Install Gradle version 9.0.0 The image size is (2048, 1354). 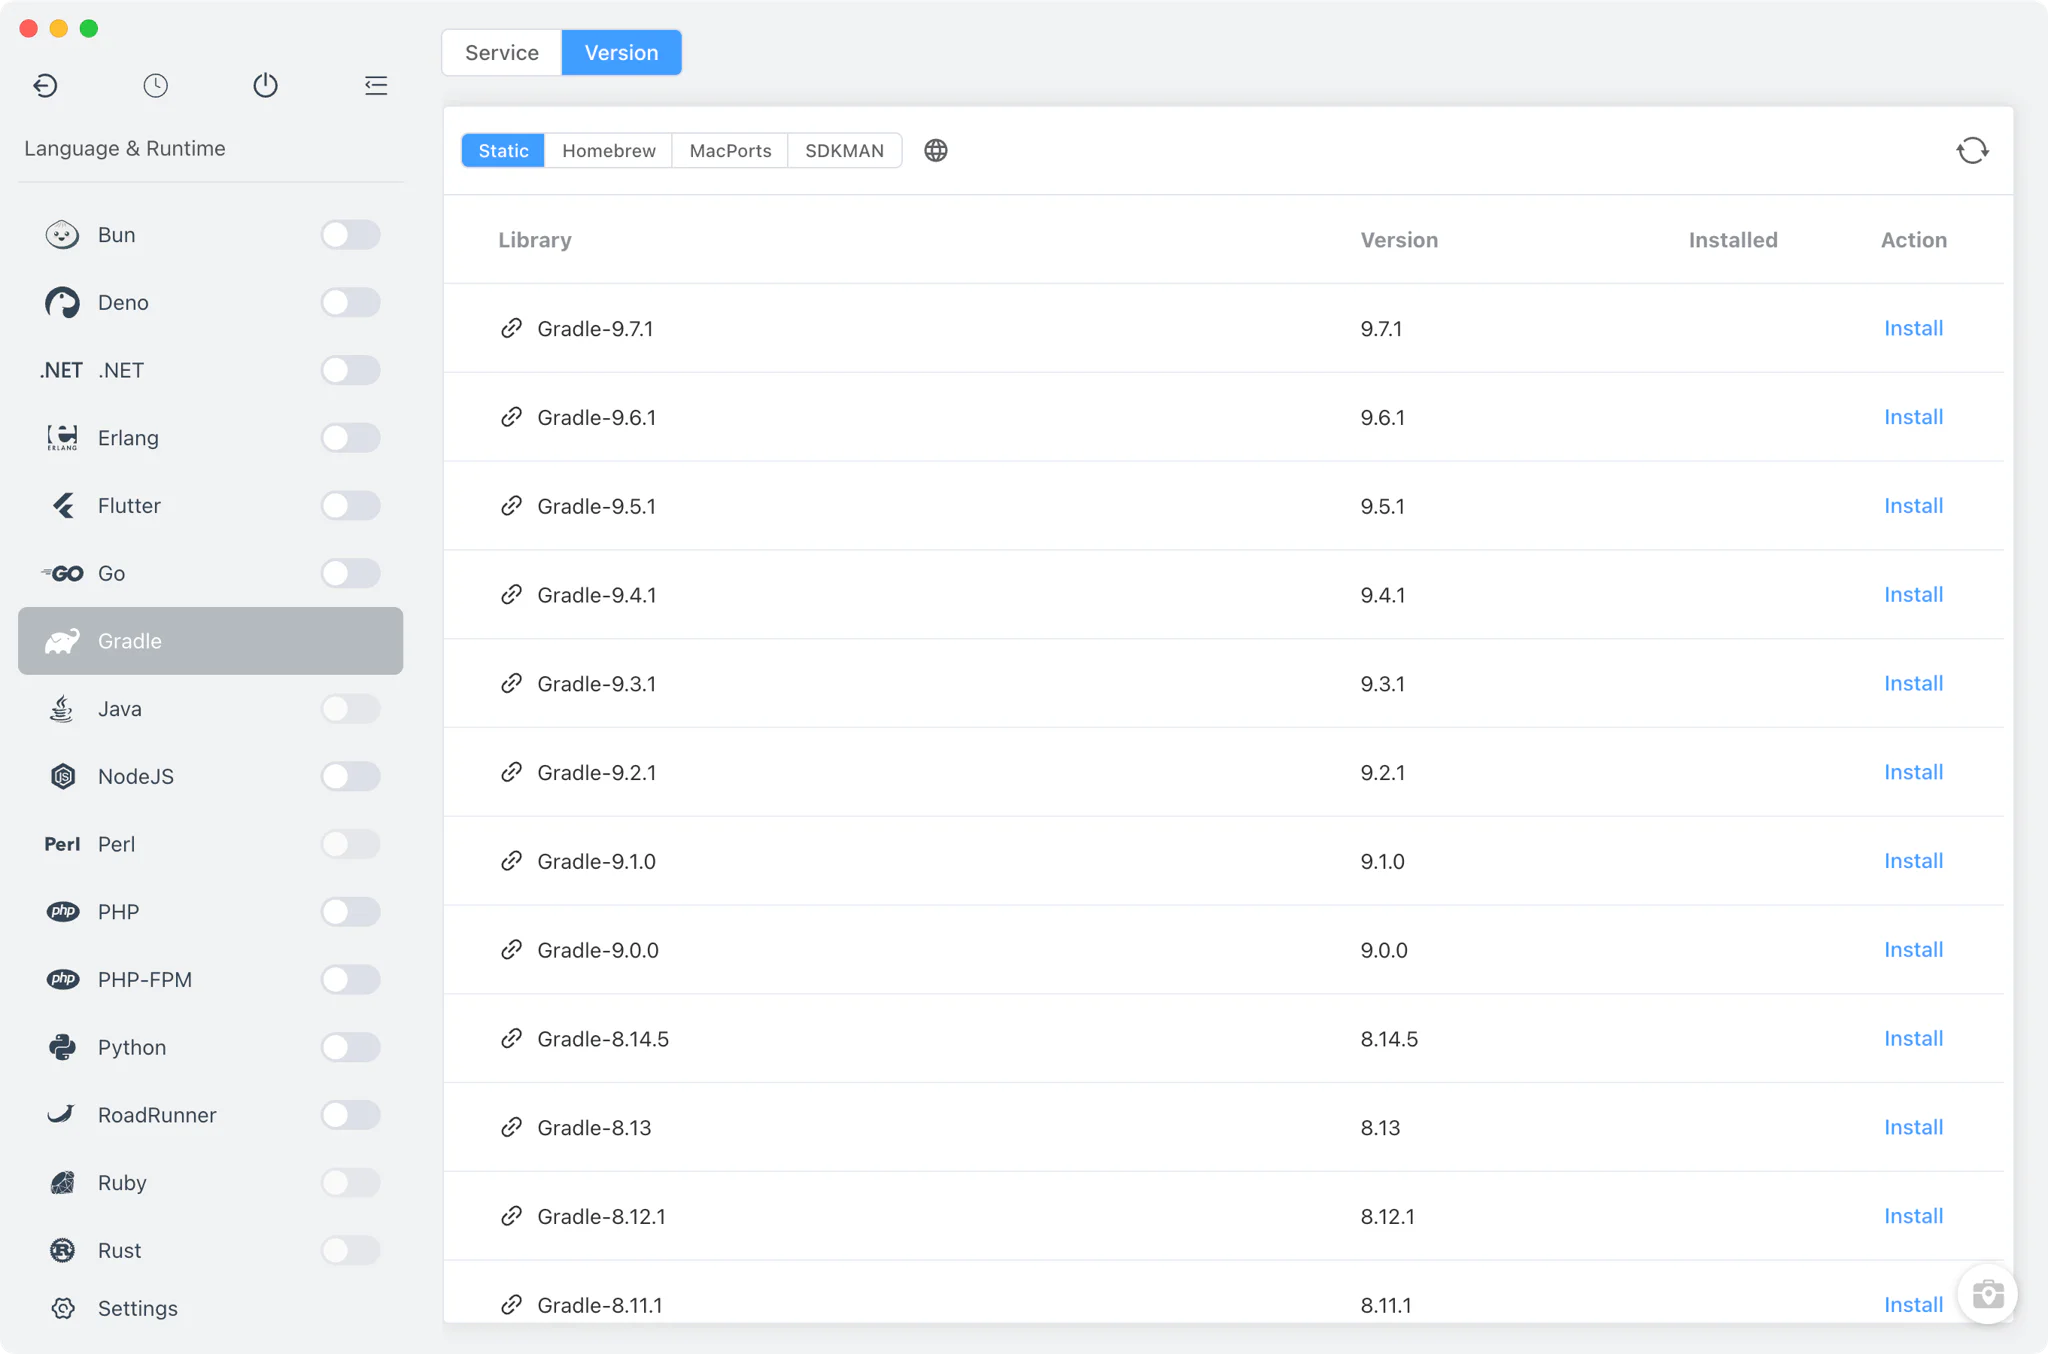pyautogui.click(x=1913, y=950)
